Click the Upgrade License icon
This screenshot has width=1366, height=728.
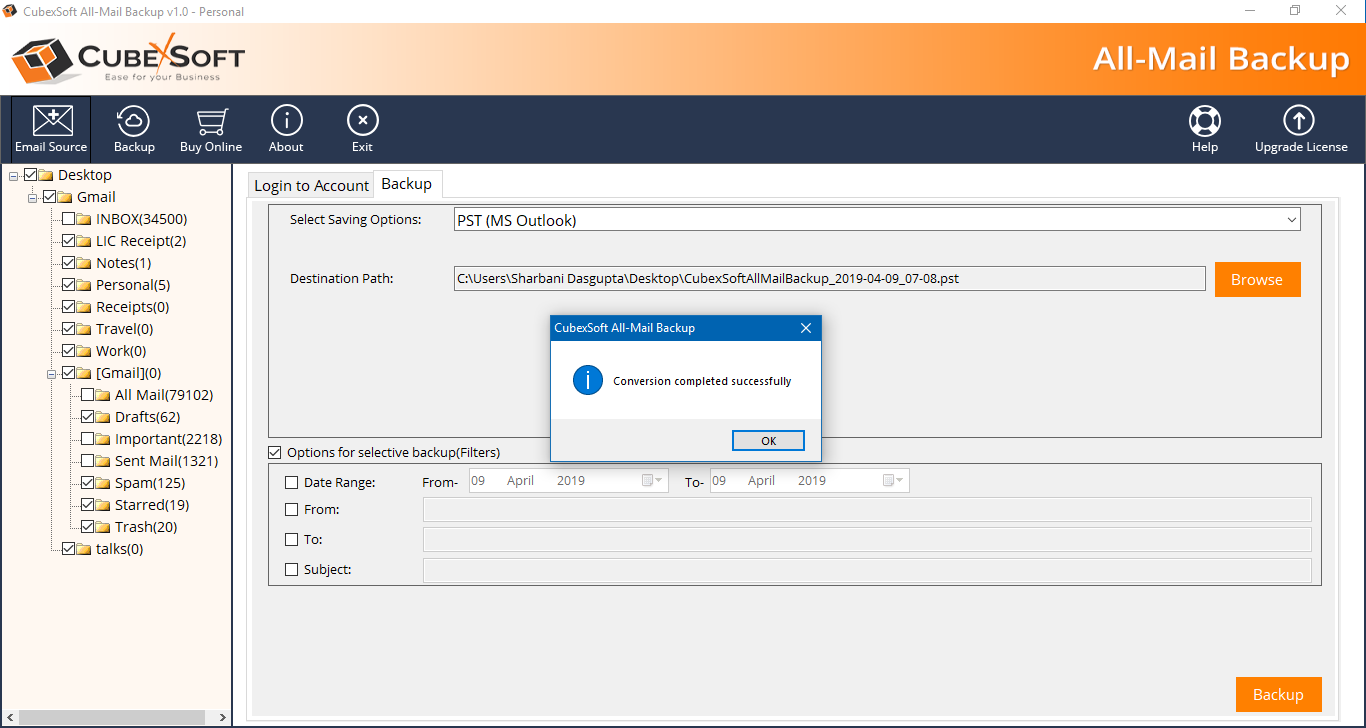click(x=1300, y=129)
